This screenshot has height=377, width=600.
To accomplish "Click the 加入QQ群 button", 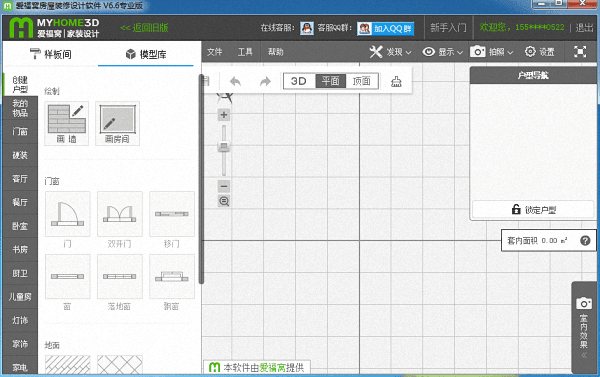I will (x=386, y=28).
